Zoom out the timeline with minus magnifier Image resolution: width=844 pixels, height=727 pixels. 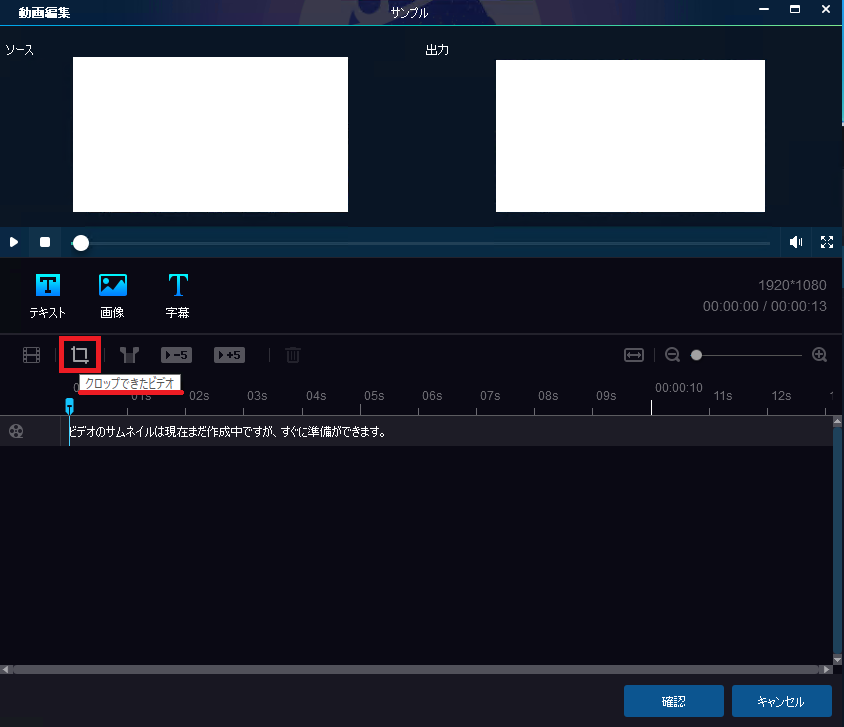point(672,355)
